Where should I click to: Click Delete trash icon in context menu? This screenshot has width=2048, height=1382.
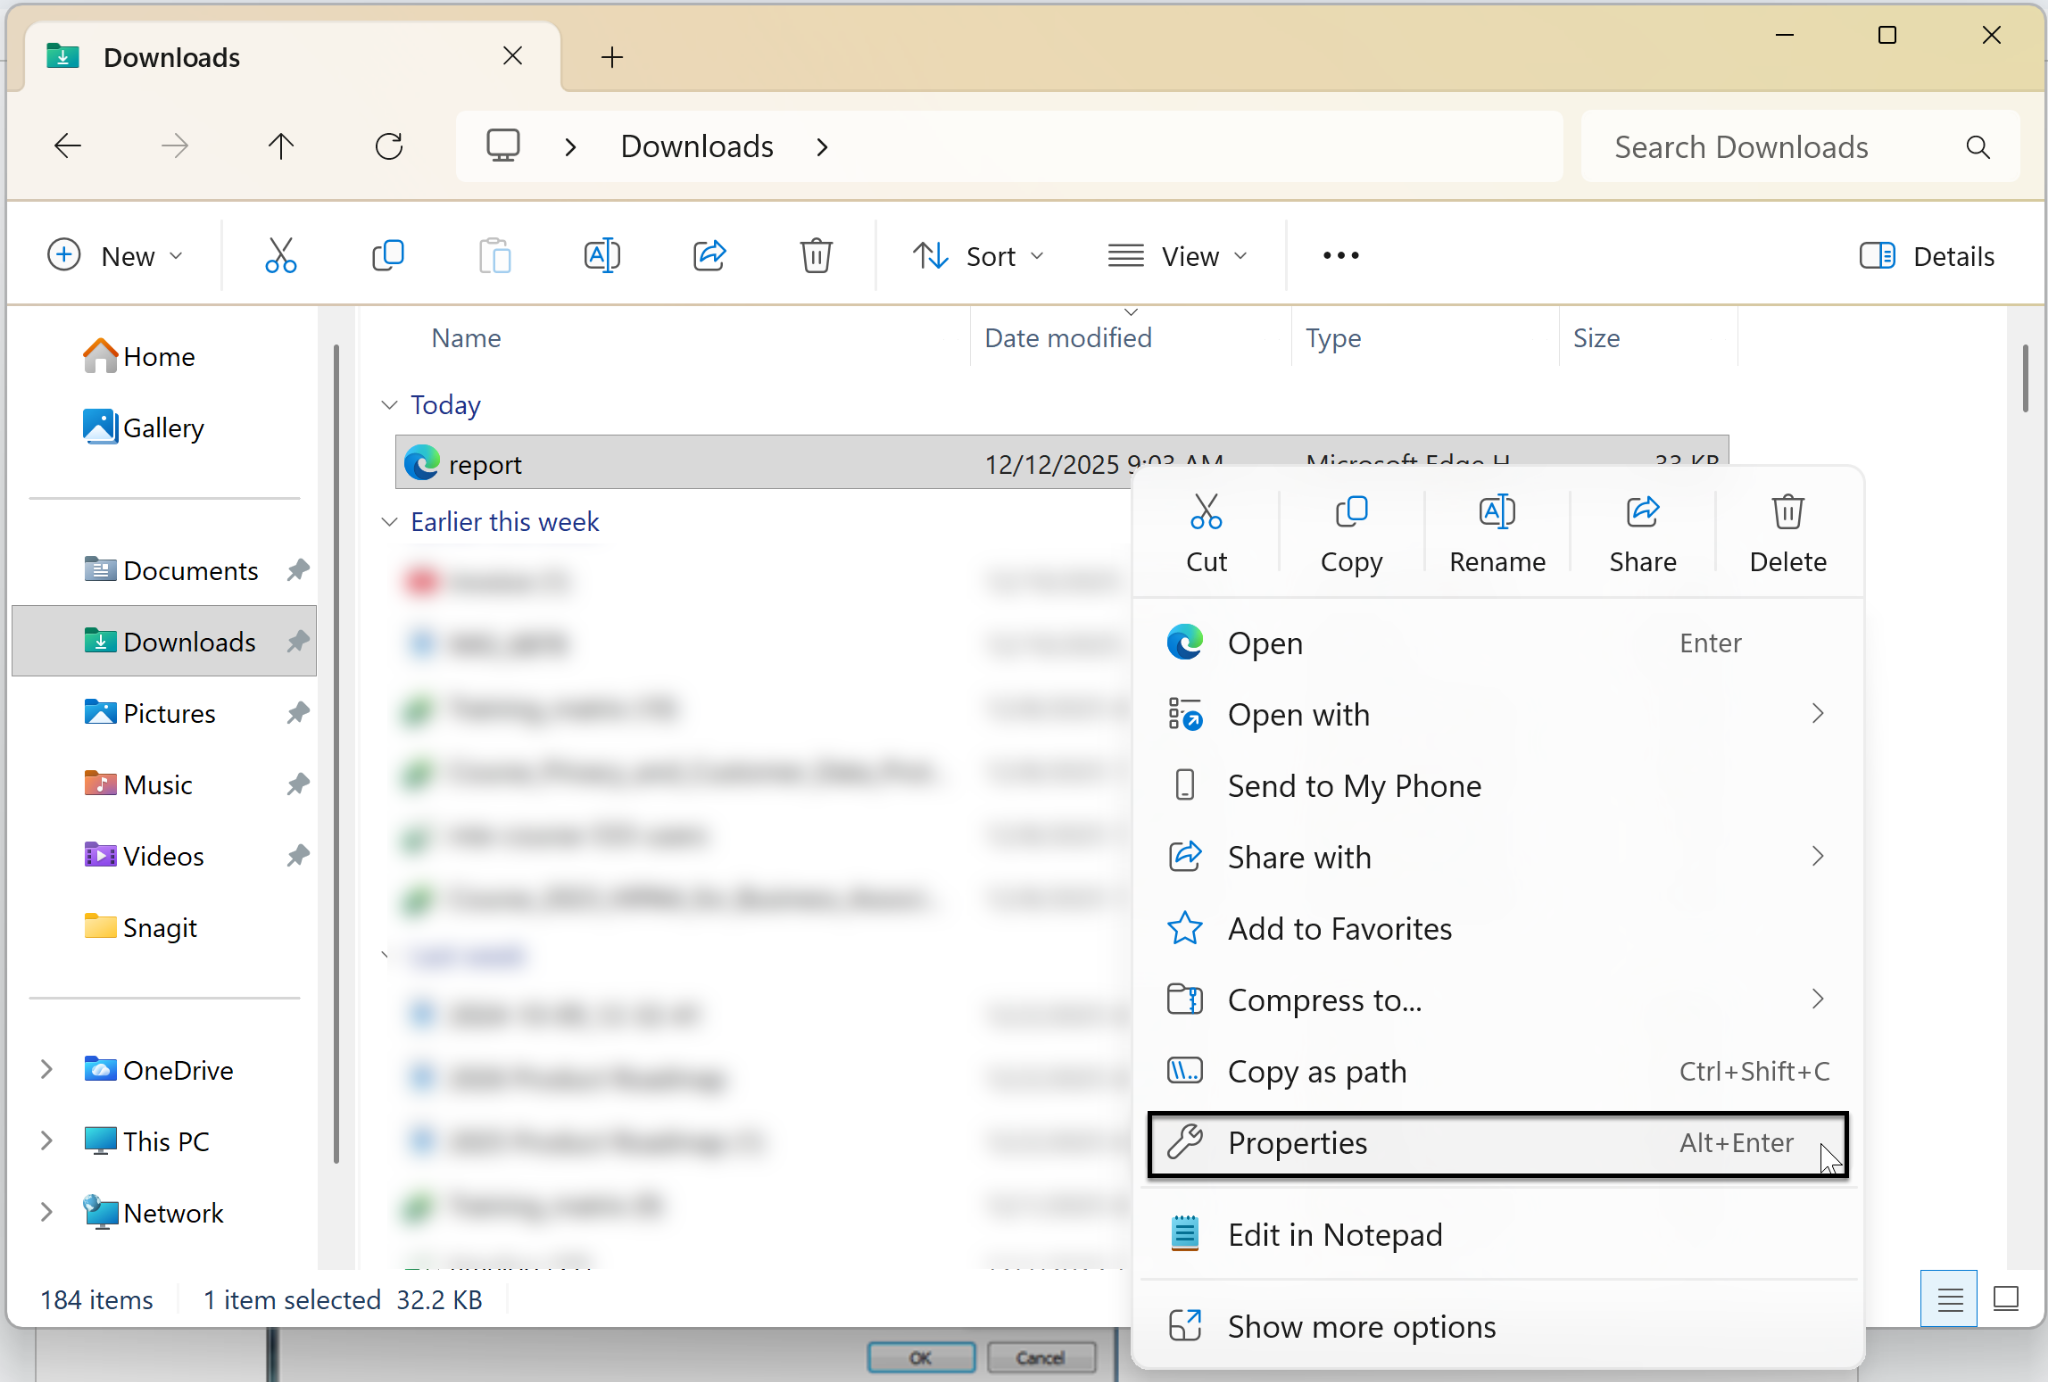tap(1787, 513)
